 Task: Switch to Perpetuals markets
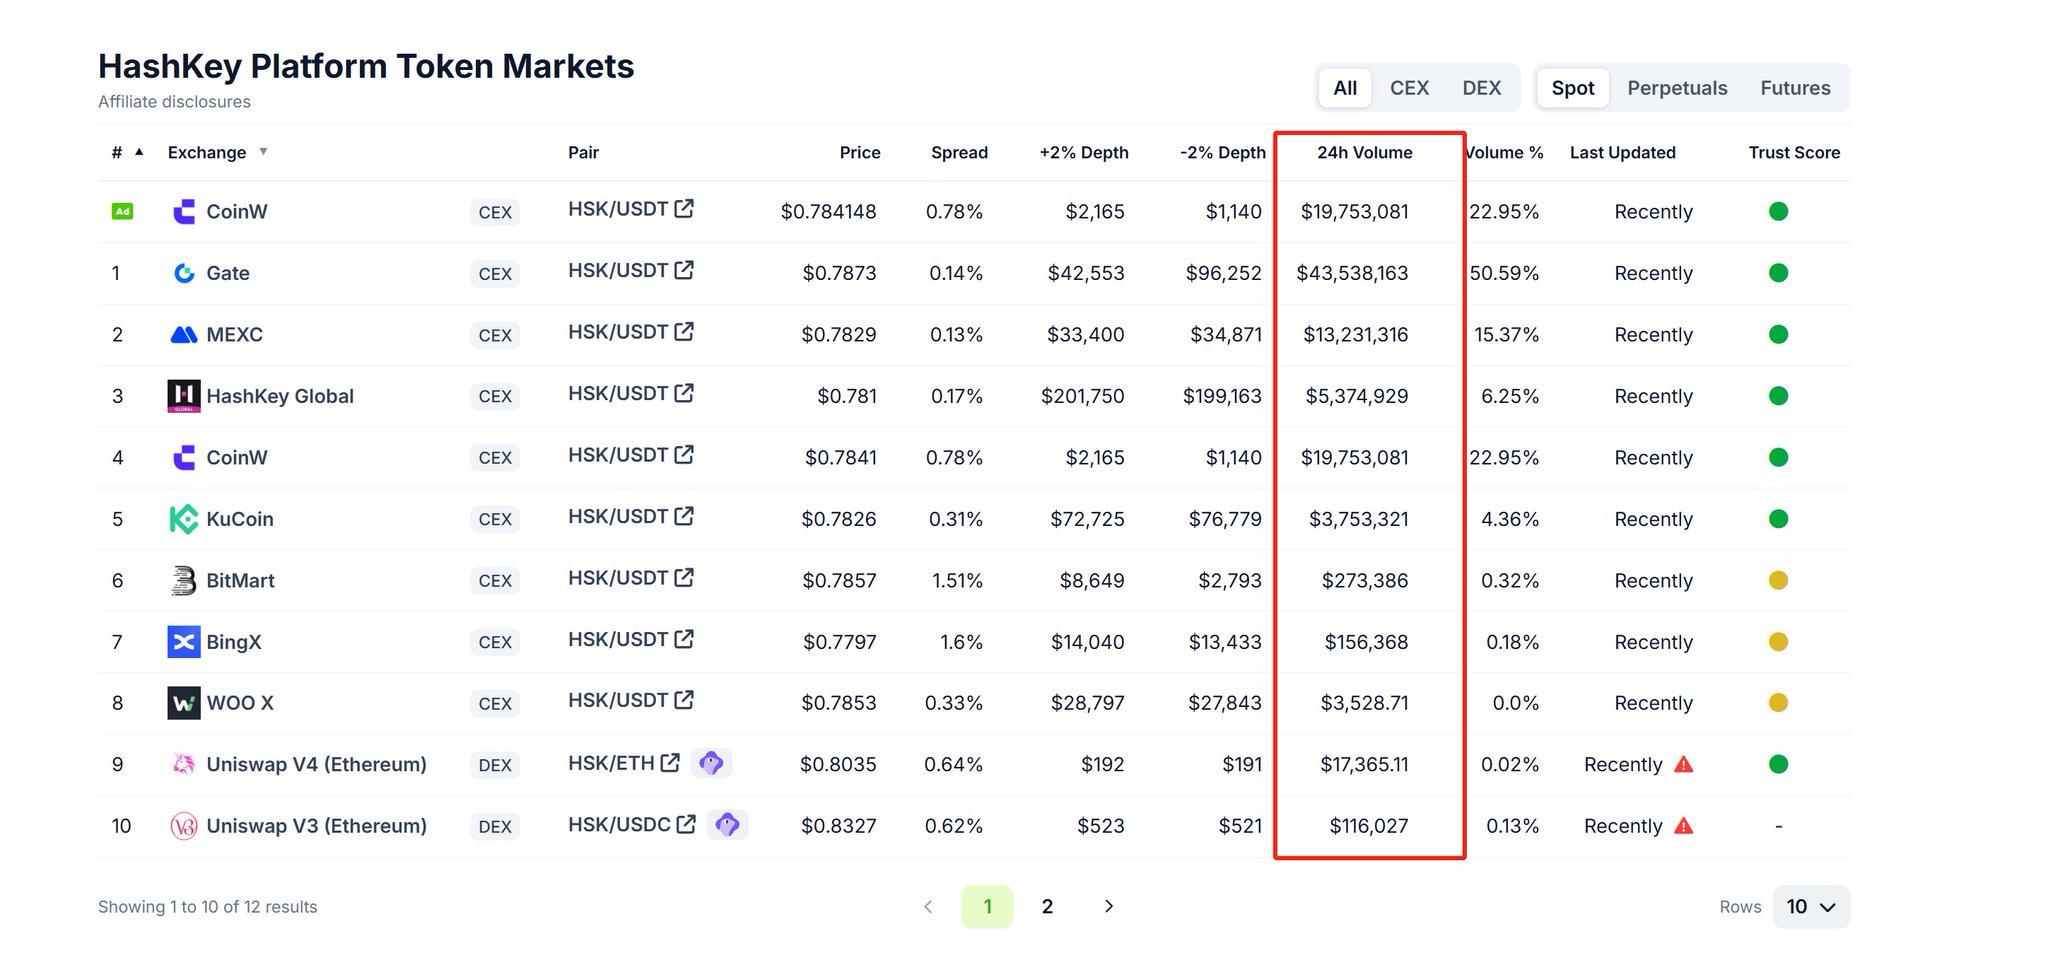[x=1677, y=88]
